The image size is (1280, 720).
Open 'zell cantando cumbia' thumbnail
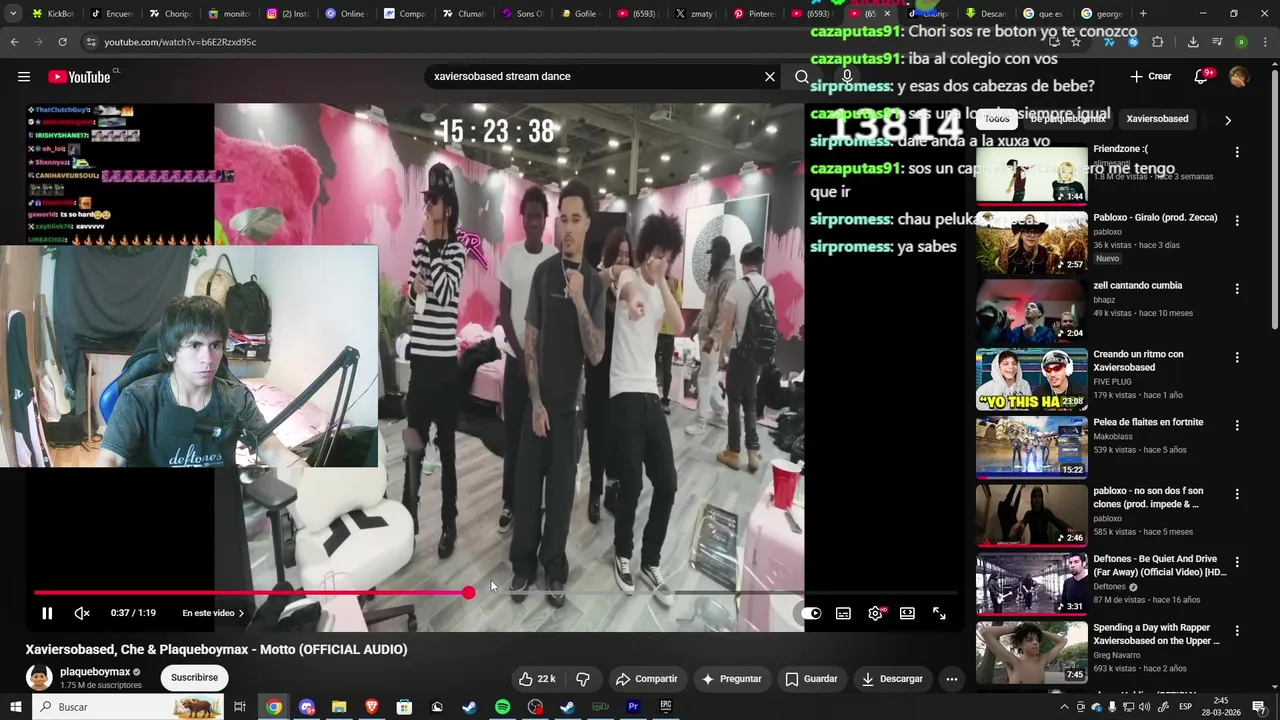[x=1031, y=311]
